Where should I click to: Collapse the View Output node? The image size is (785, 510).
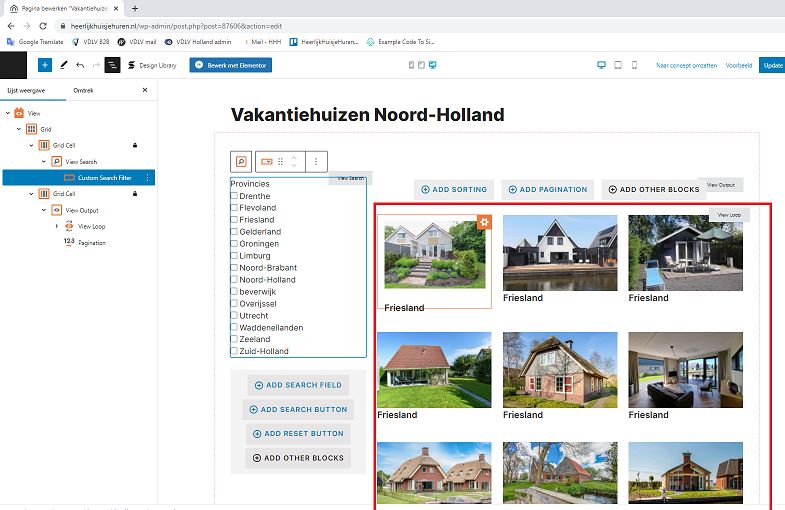coord(44,210)
